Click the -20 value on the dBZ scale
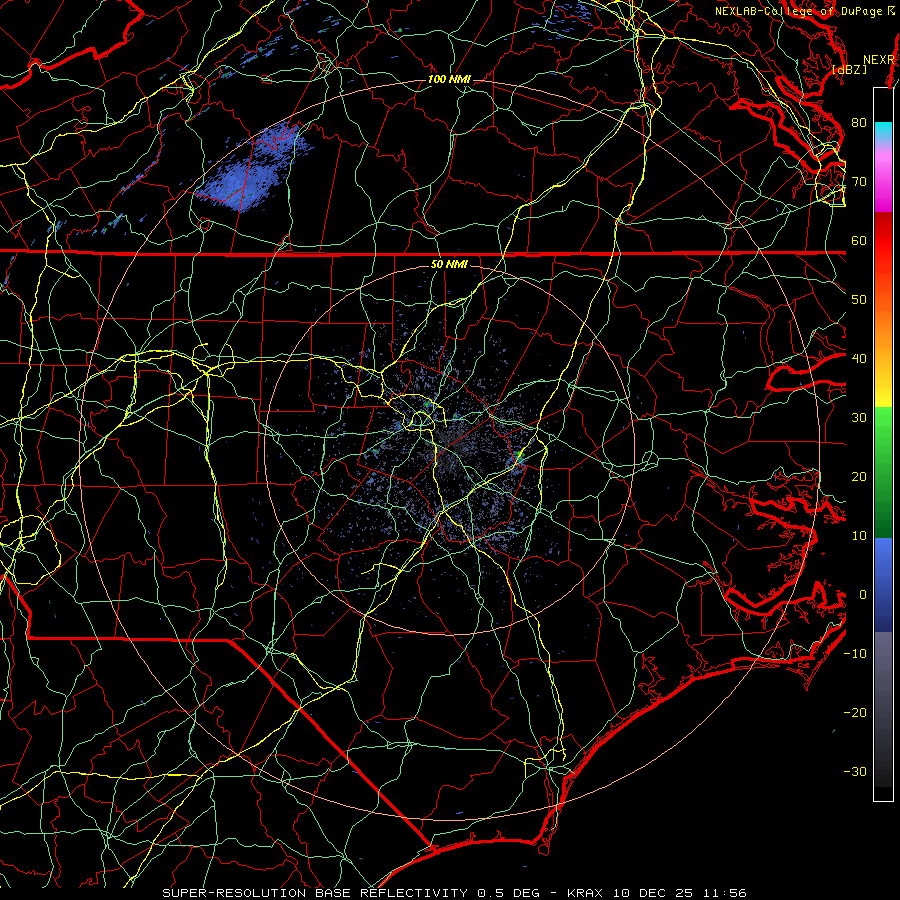Screen dimensions: 900x900 [x=855, y=712]
